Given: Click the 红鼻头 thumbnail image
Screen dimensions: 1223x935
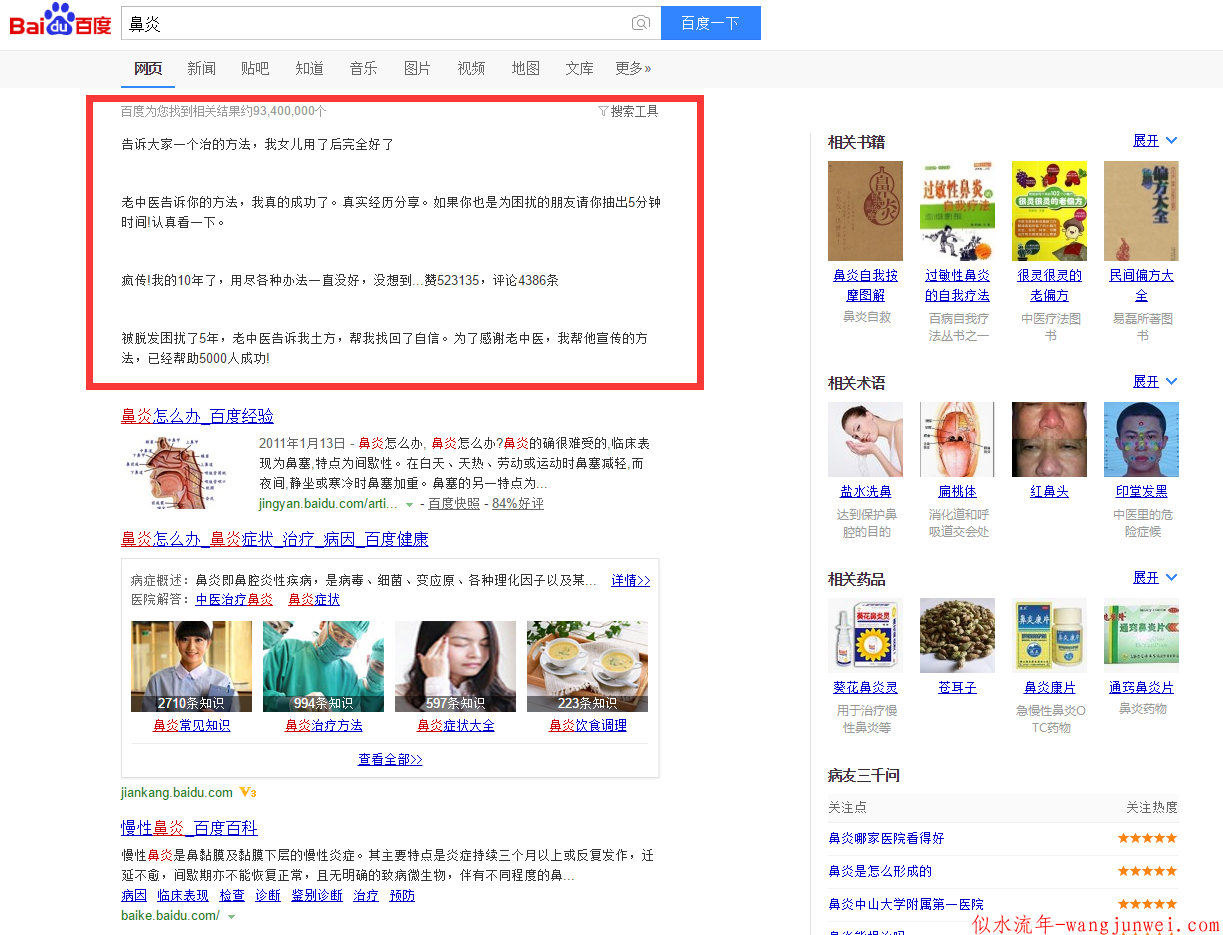Looking at the screenshot, I should 1049,439.
